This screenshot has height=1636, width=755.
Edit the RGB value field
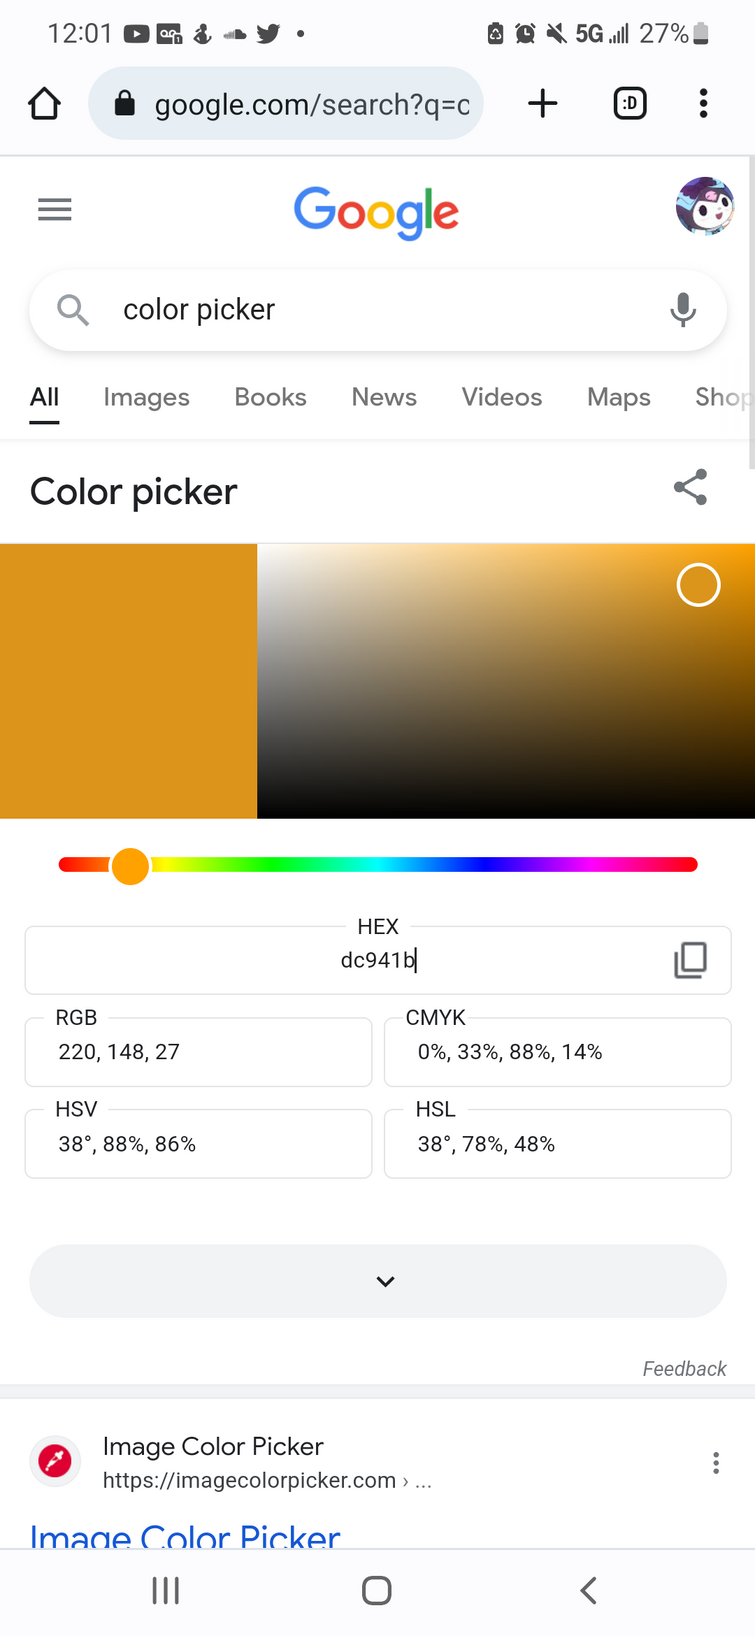click(x=198, y=1052)
